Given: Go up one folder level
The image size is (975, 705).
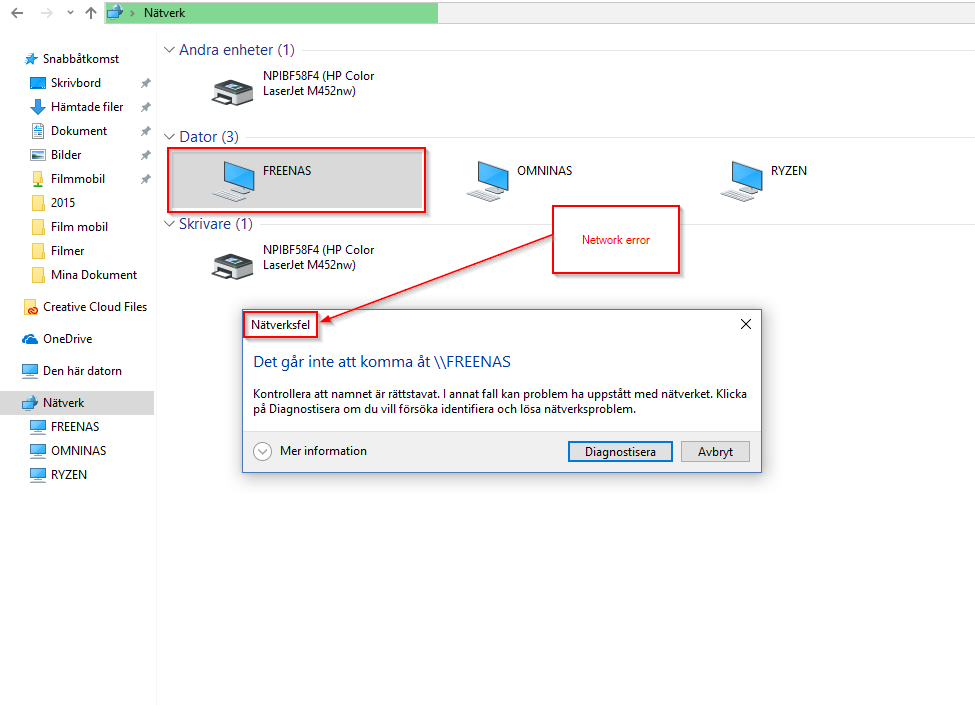Looking at the screenshot, I should click(91, 12).
